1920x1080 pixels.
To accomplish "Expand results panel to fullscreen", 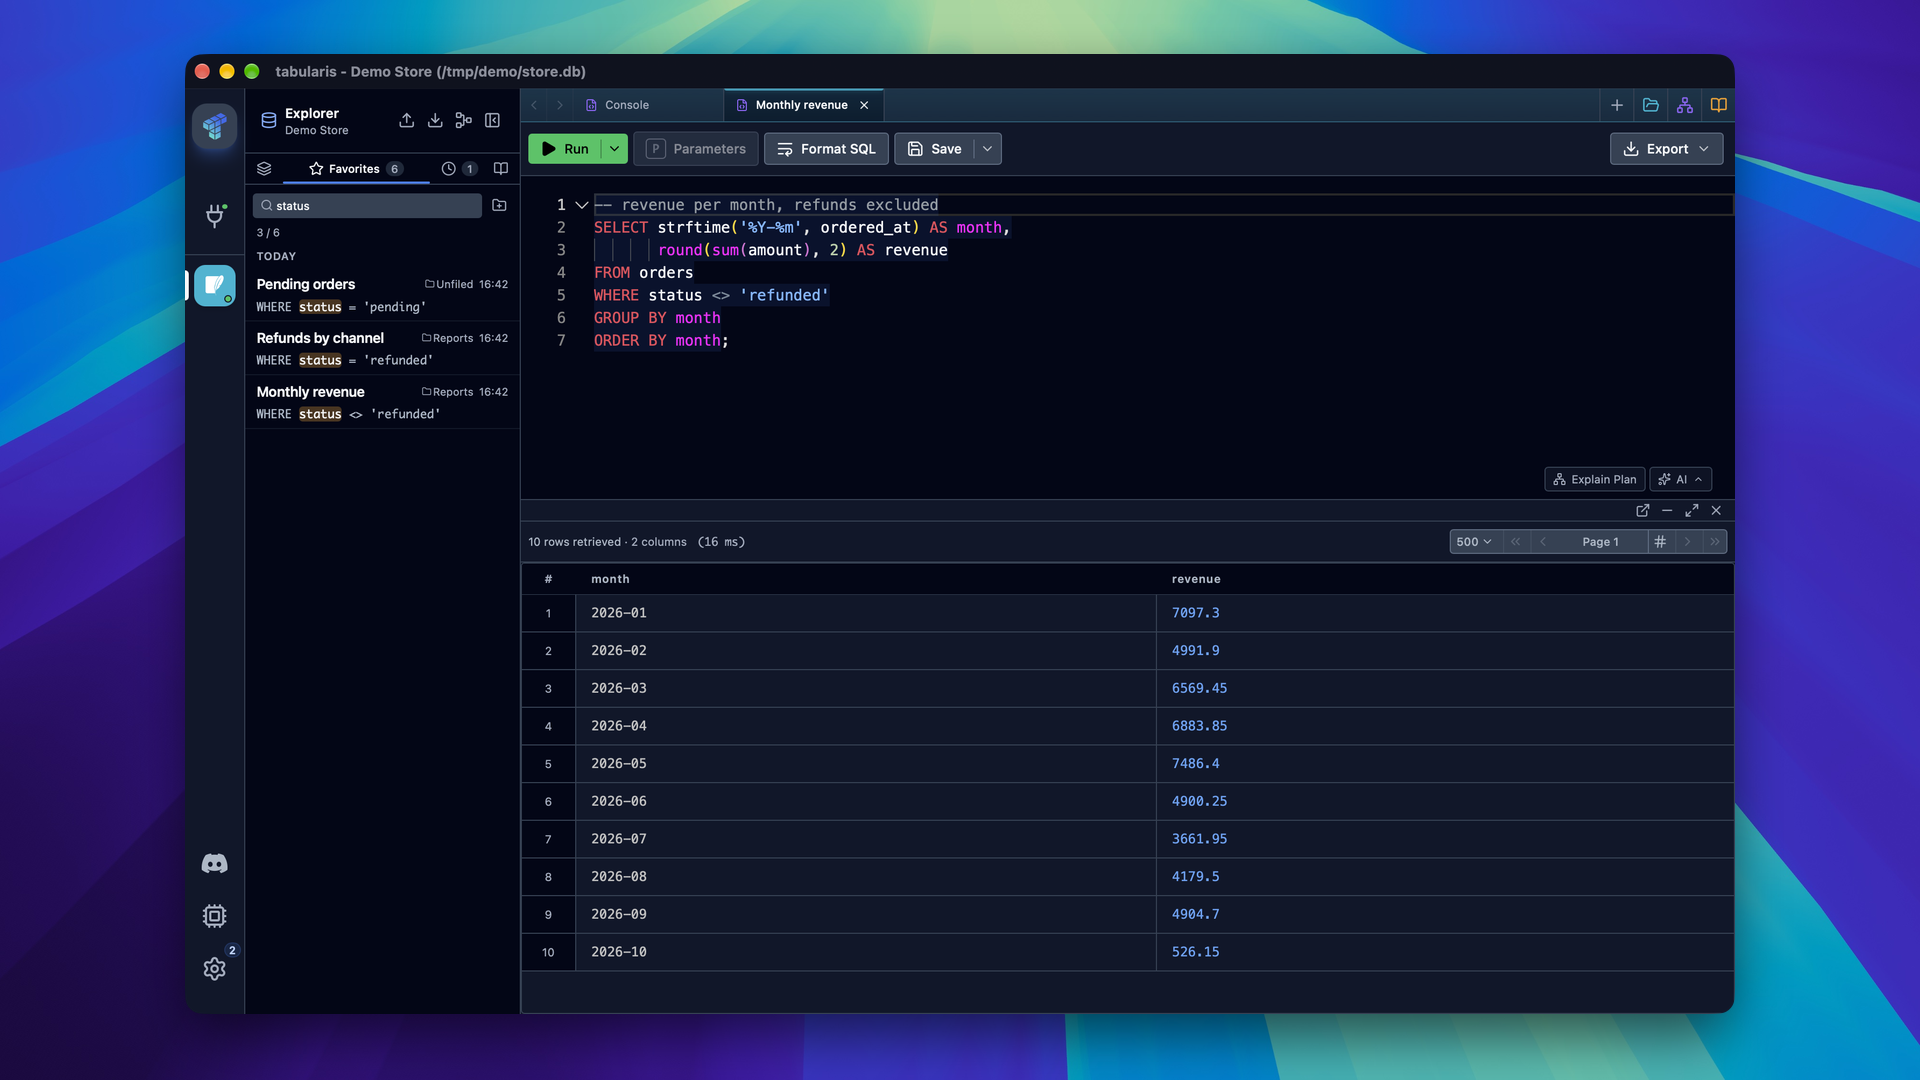I will [1691, 510].
